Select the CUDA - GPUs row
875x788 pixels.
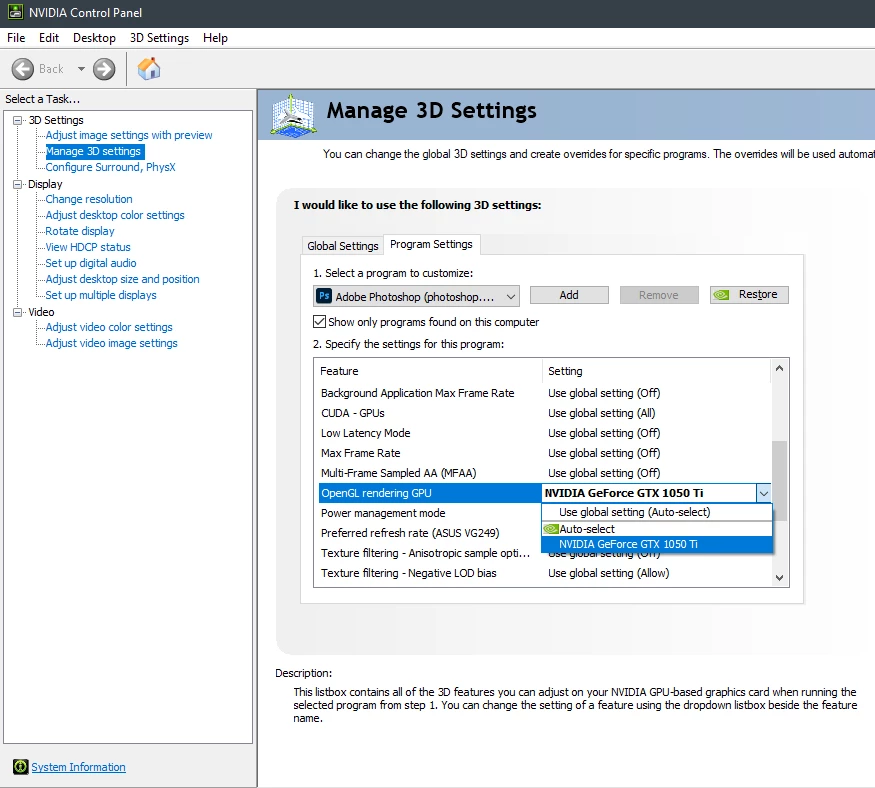point(545,413)
